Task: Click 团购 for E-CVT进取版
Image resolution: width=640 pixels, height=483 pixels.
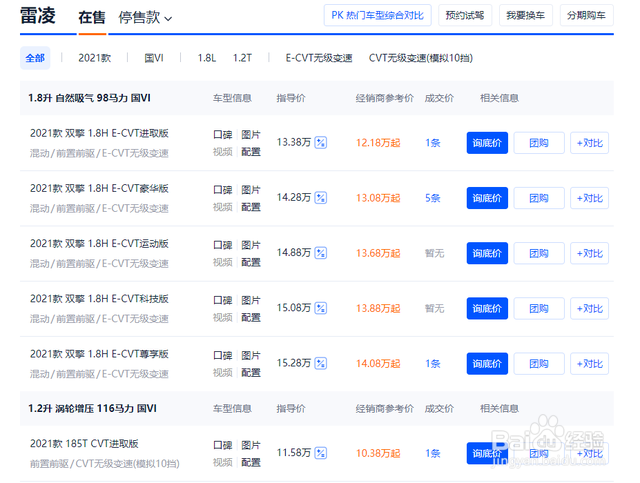Action: coord(539,143)
